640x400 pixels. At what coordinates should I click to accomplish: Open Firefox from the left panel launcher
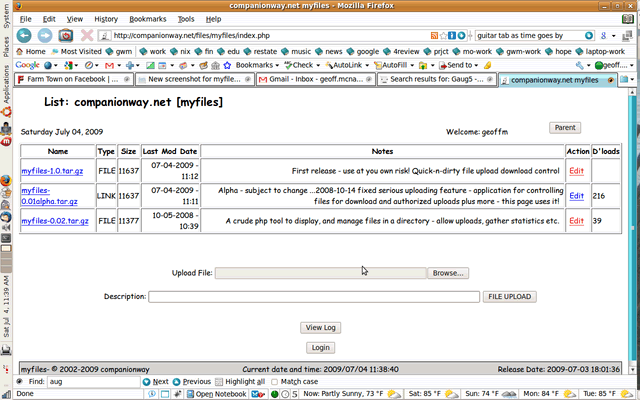pos(6,180)
